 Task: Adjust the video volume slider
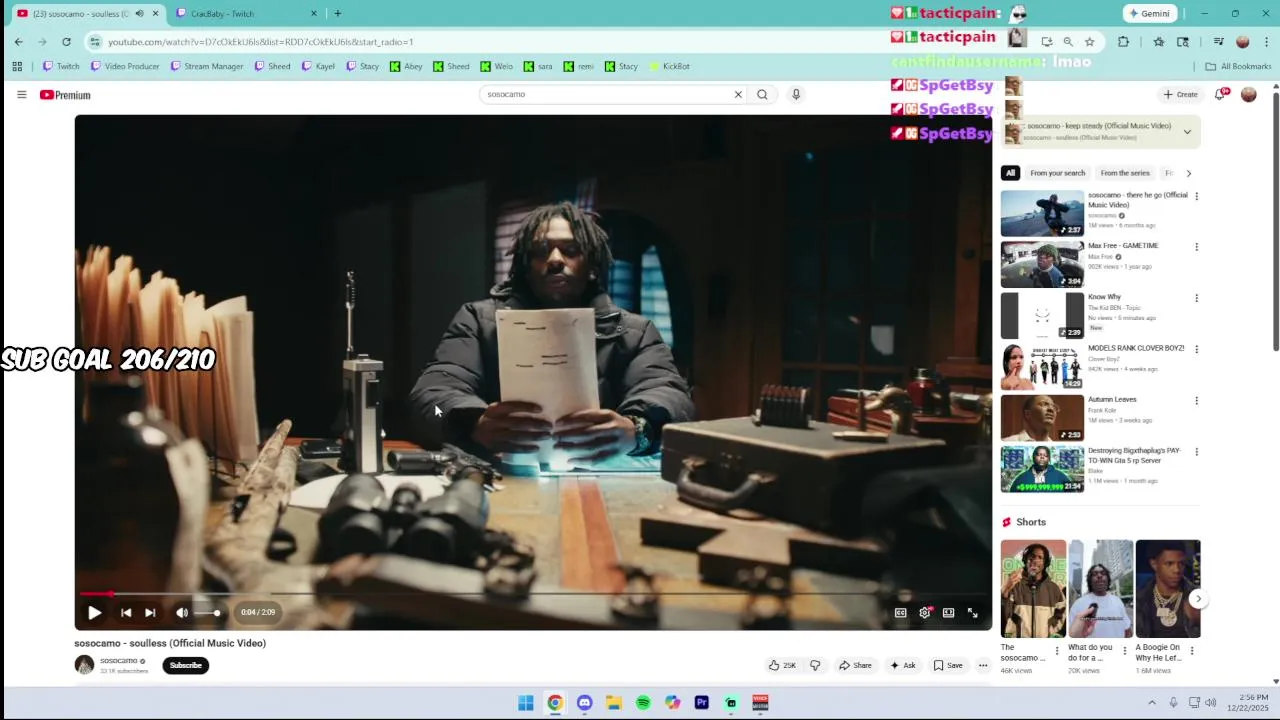[208, 612]
